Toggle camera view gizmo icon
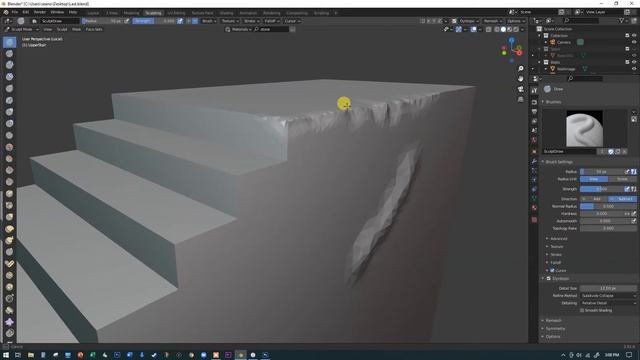The height and width of the screenshot is (360, 640). coord(520,89)
